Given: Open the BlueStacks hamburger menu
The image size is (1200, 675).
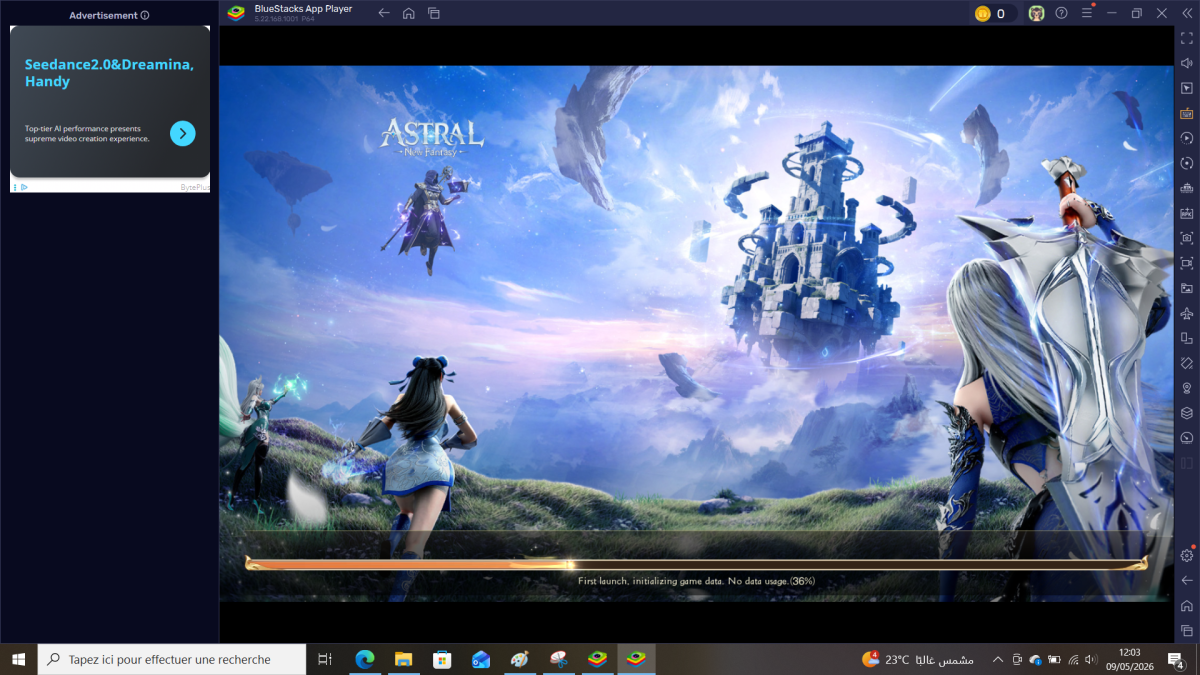Looking at the screenshot, I should (1087, 13).
